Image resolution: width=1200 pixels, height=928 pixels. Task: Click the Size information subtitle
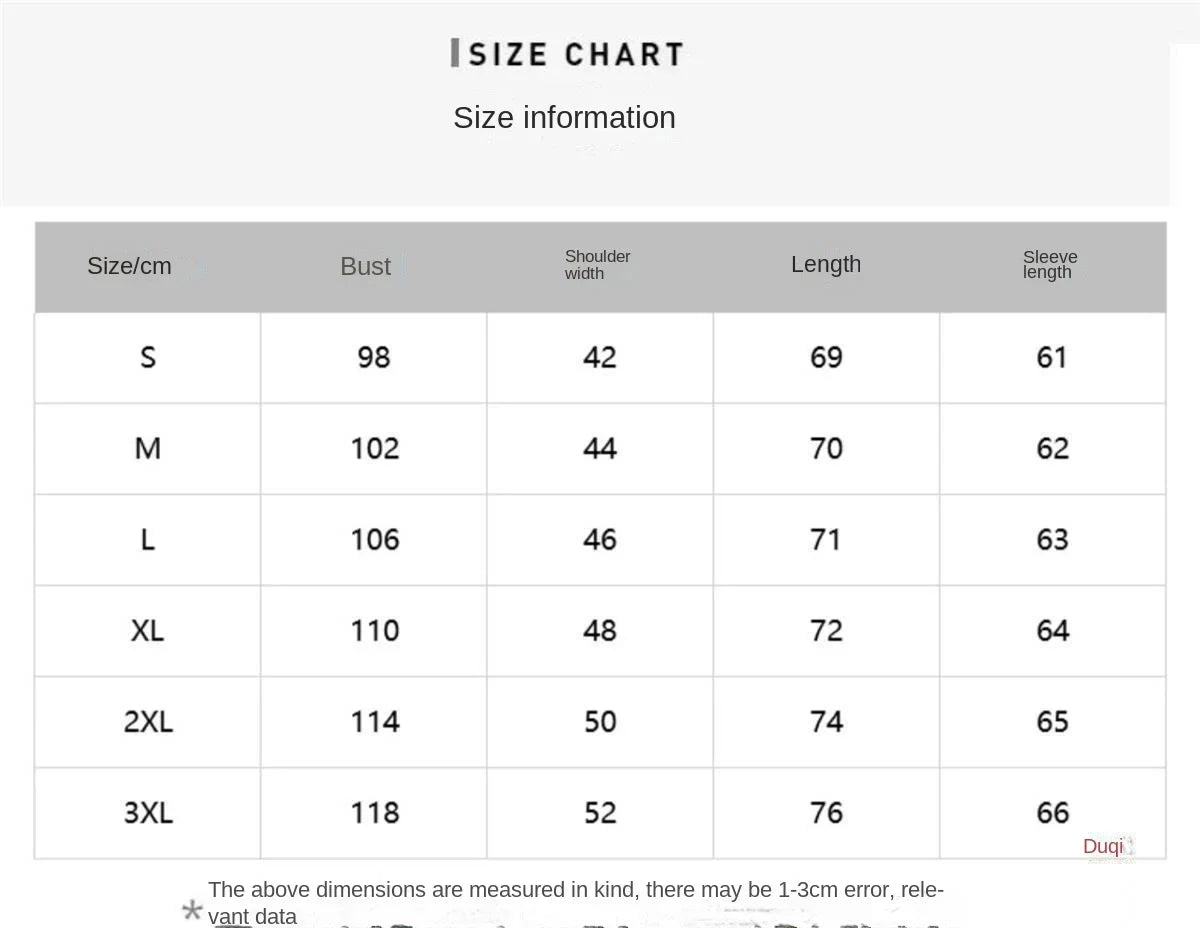[x=564, y=118]
